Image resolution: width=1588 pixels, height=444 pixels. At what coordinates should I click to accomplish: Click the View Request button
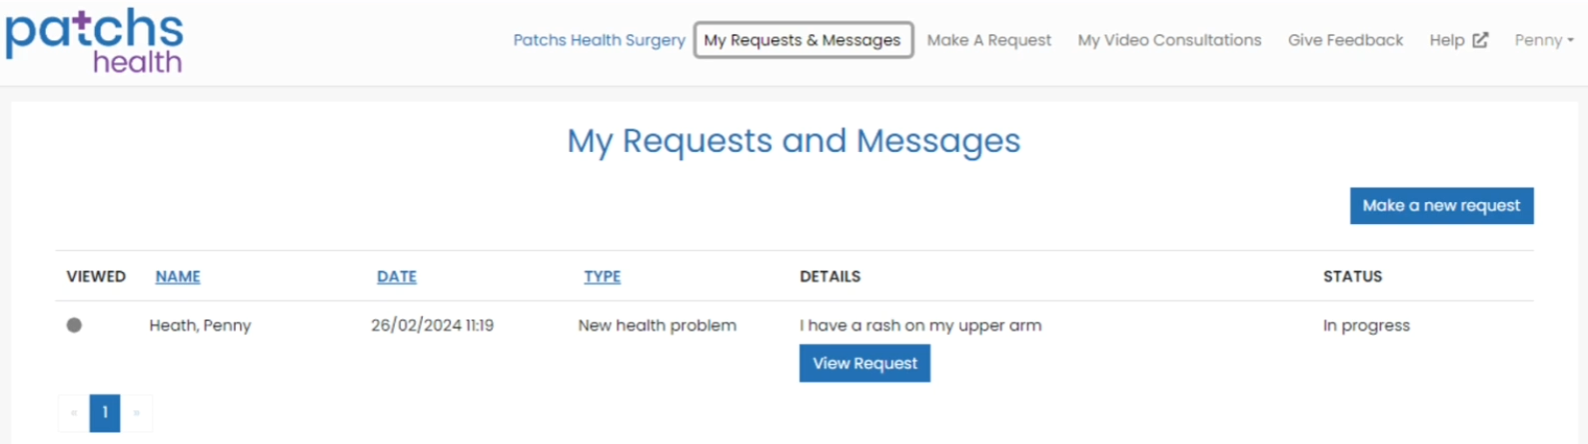865,363
